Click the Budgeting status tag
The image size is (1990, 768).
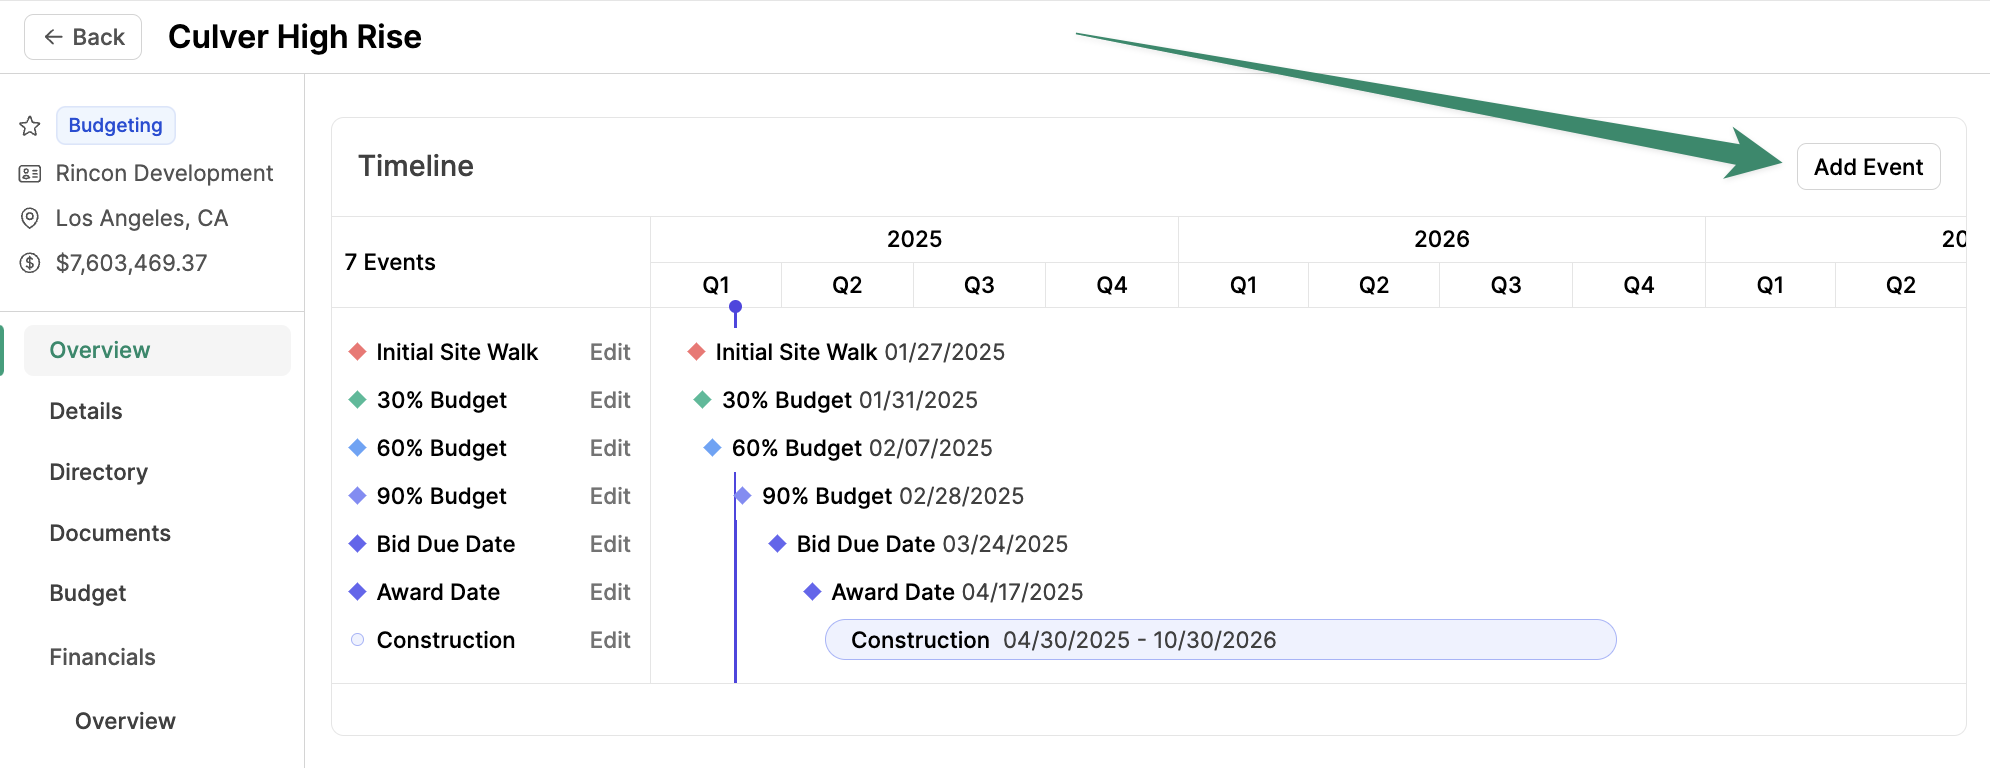[x=116, y=125]
